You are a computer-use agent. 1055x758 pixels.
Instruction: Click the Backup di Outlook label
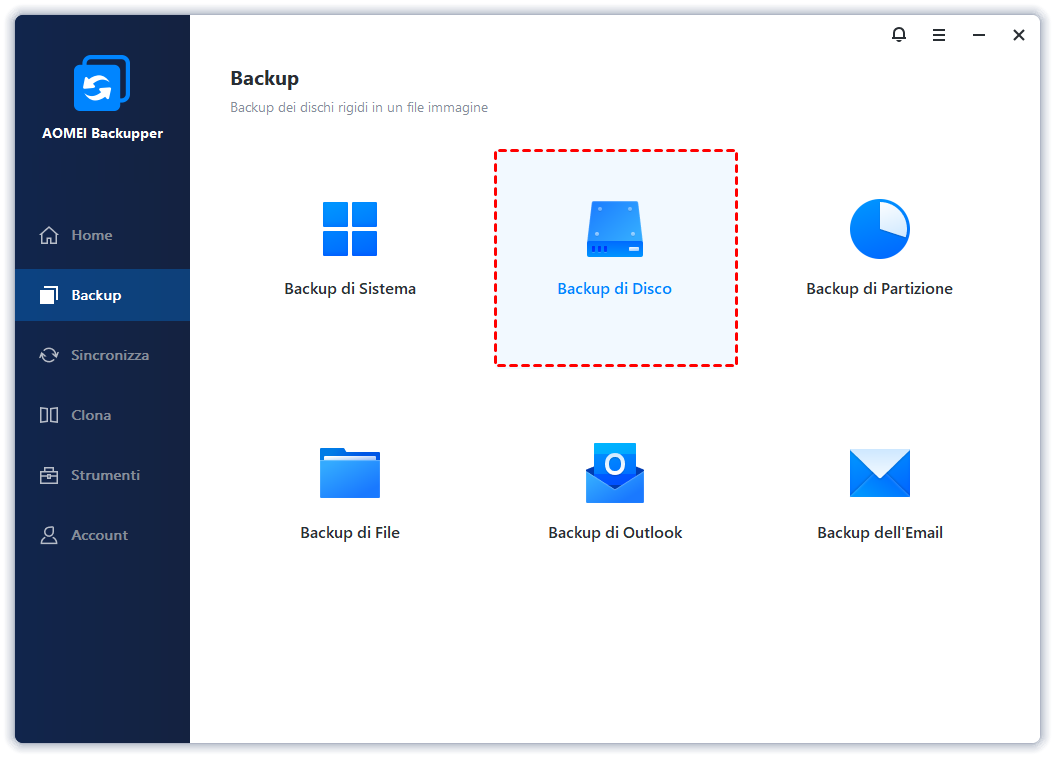coord(615,533)
